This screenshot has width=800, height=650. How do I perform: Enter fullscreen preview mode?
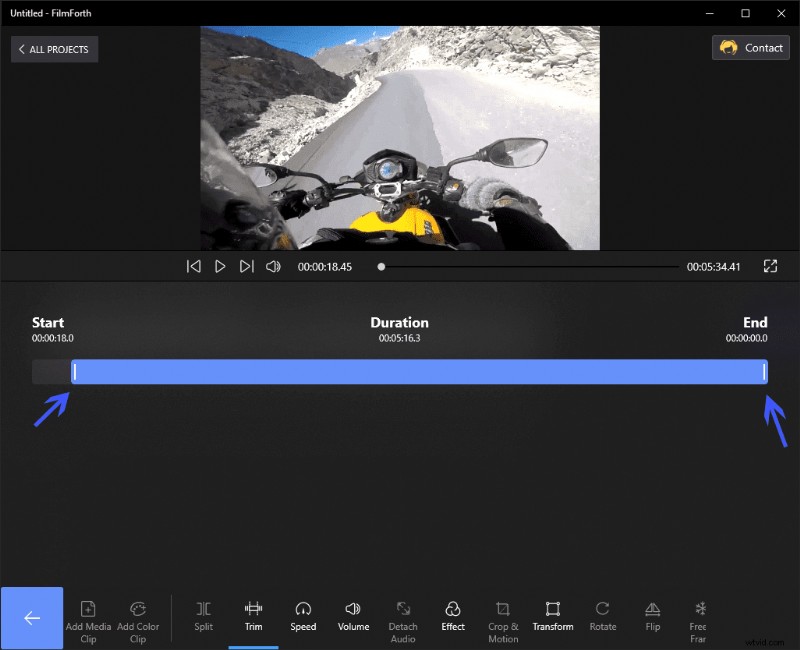point(770,266)
